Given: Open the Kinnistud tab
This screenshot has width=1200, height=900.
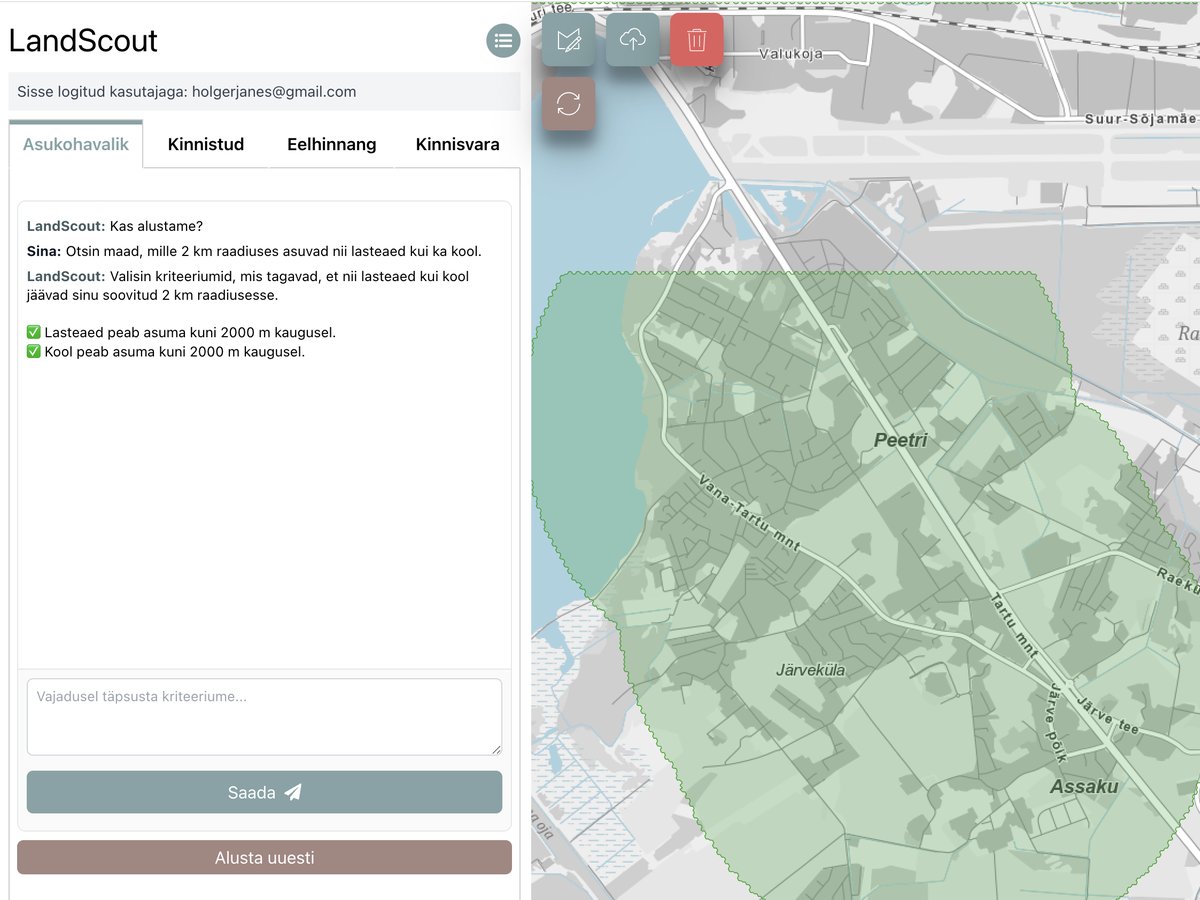Looking at the screenshot, I should click(x=206, y=144).
